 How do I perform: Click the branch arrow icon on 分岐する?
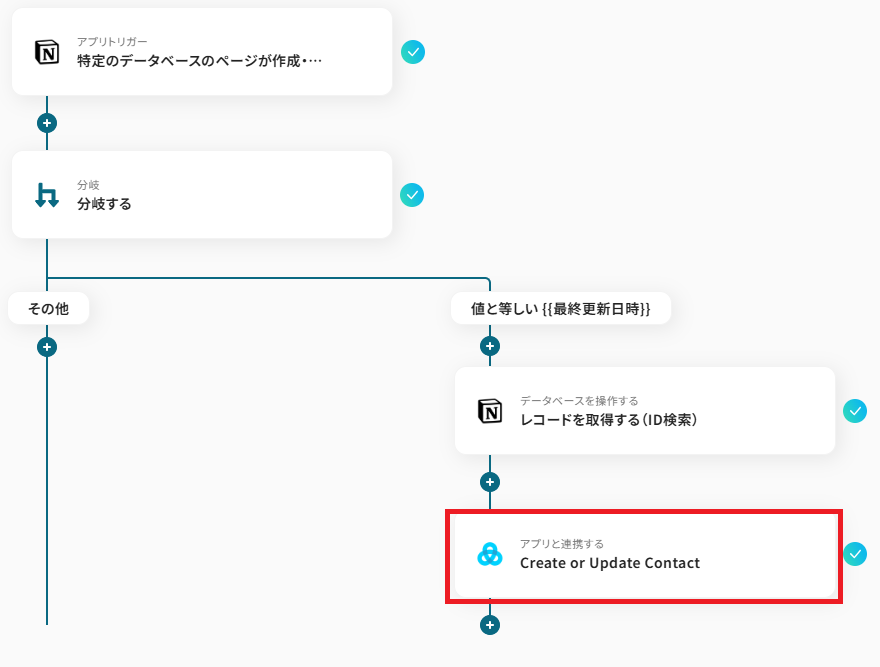(47, 195)
